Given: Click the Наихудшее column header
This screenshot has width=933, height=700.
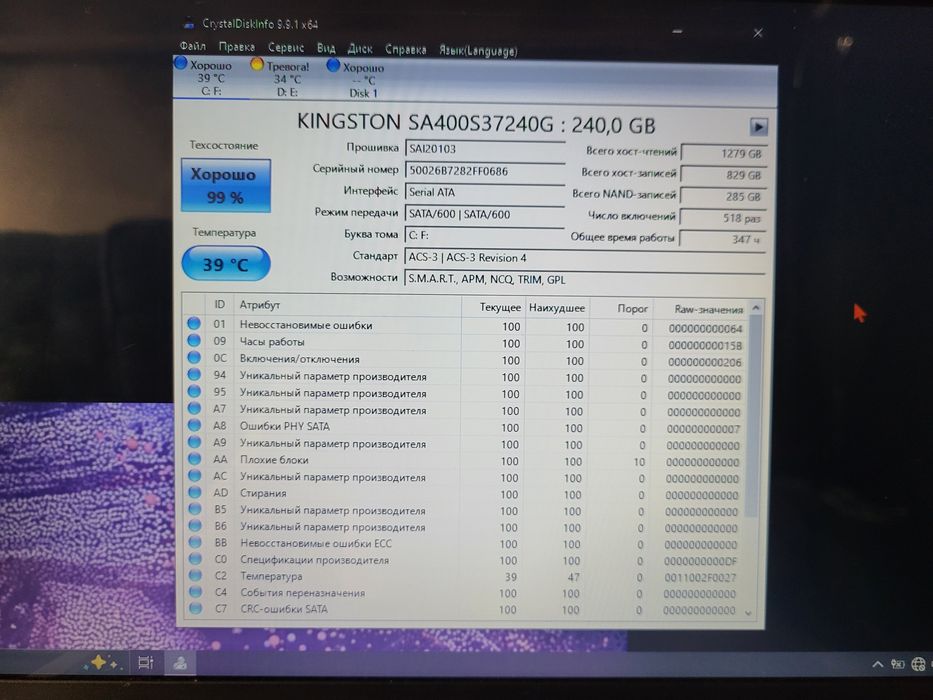Looking at the screenshot, I should point(556,308).
